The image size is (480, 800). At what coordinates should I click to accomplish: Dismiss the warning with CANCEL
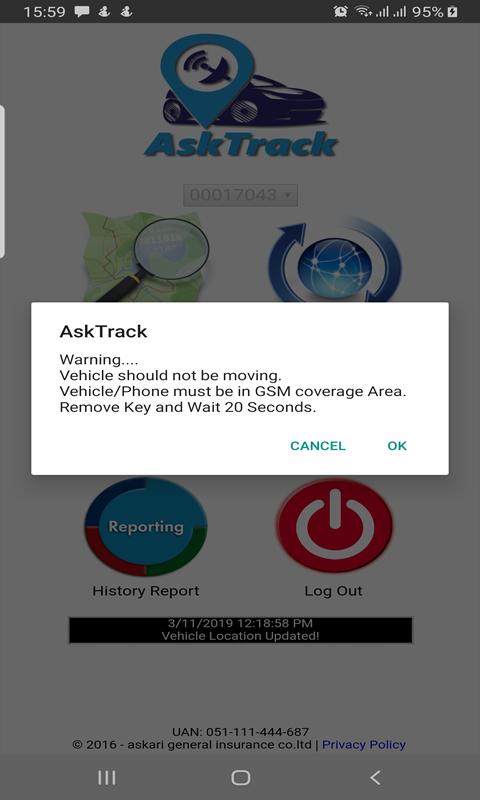point(318,446)
